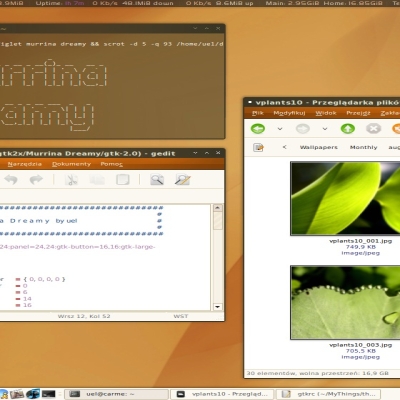Click the value 14 in gedit

(27, 299)
